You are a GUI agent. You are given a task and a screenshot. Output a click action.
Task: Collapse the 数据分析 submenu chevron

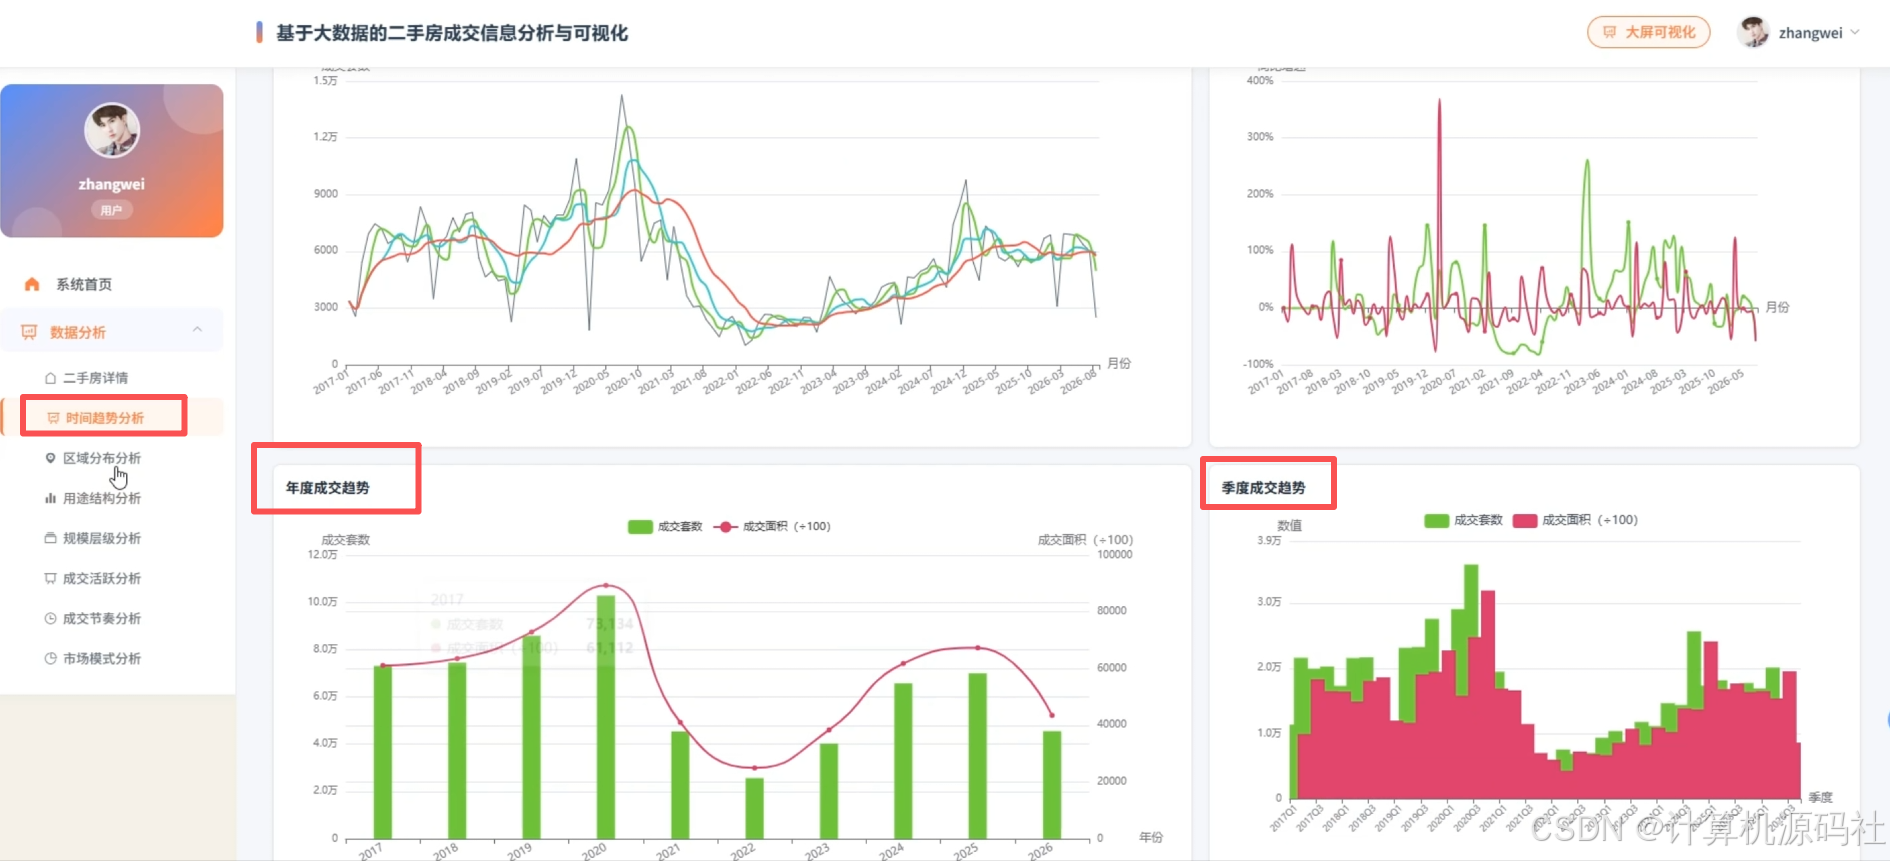(x=197, y=329)
